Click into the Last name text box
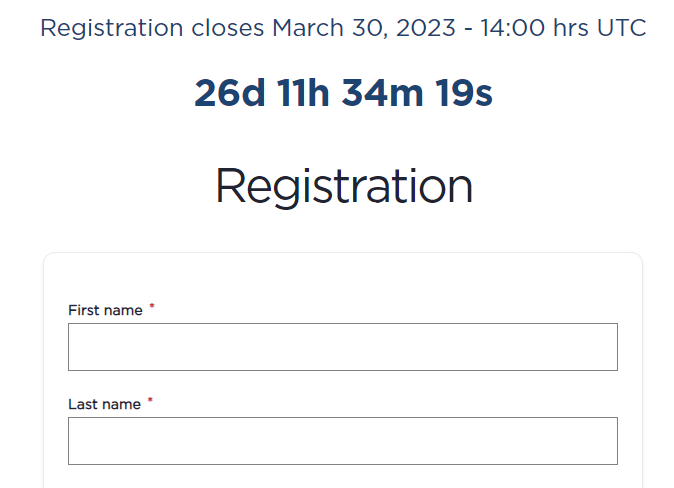This screenshot has width=674, height=488. [342, 441]
